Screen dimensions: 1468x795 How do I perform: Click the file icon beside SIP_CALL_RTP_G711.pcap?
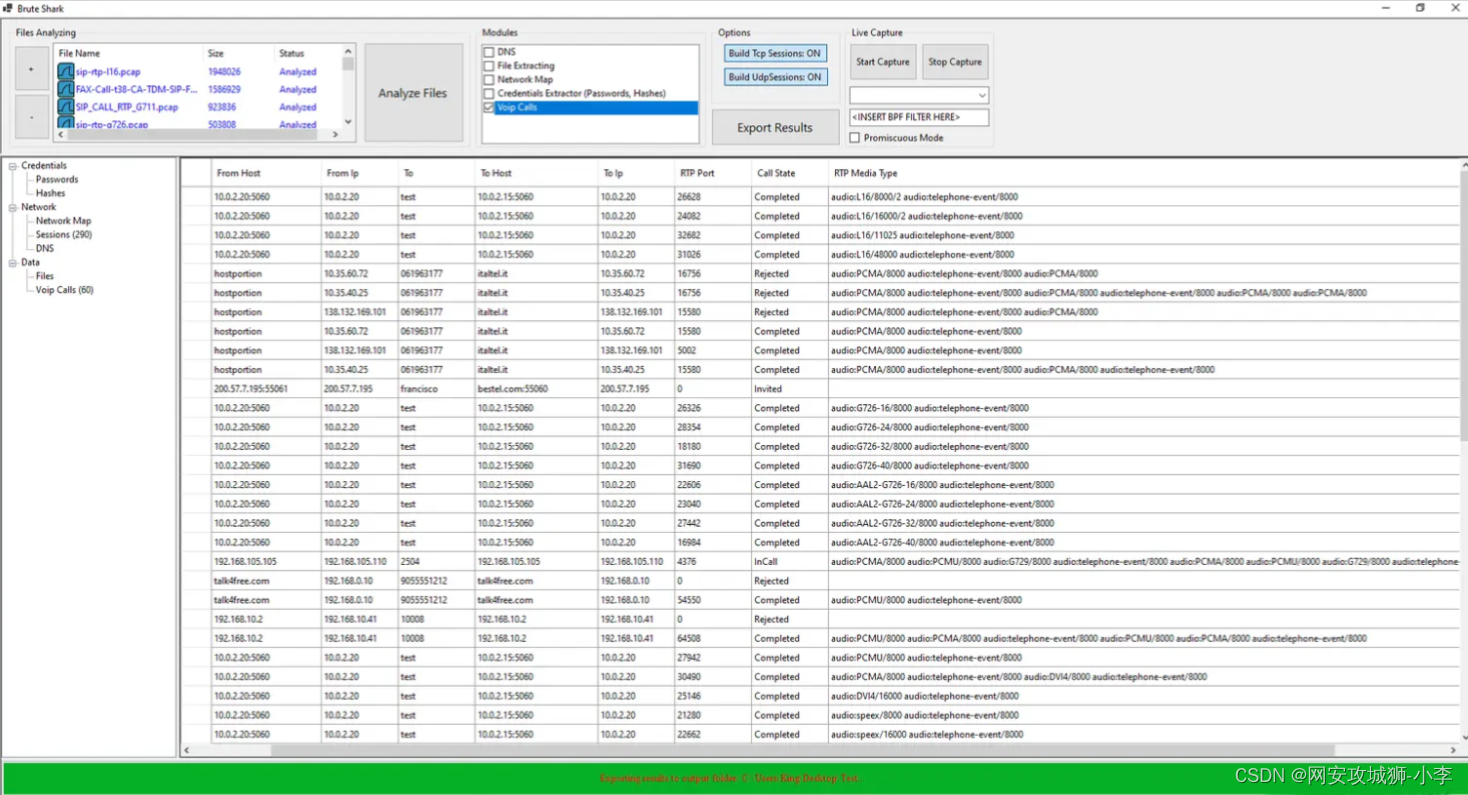click(65, 107)
